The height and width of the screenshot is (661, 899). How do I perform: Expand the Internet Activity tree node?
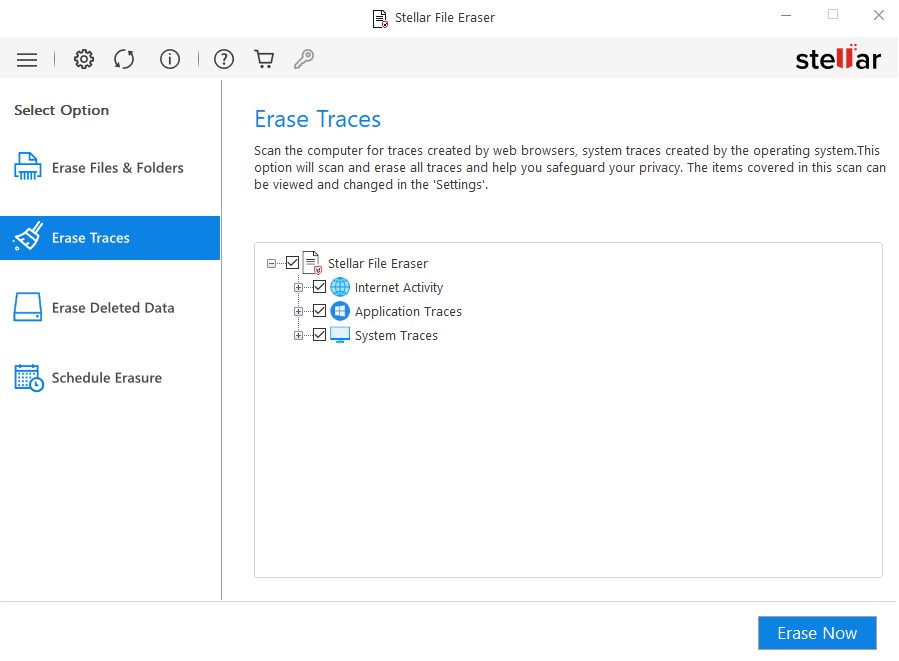[297, 287]
